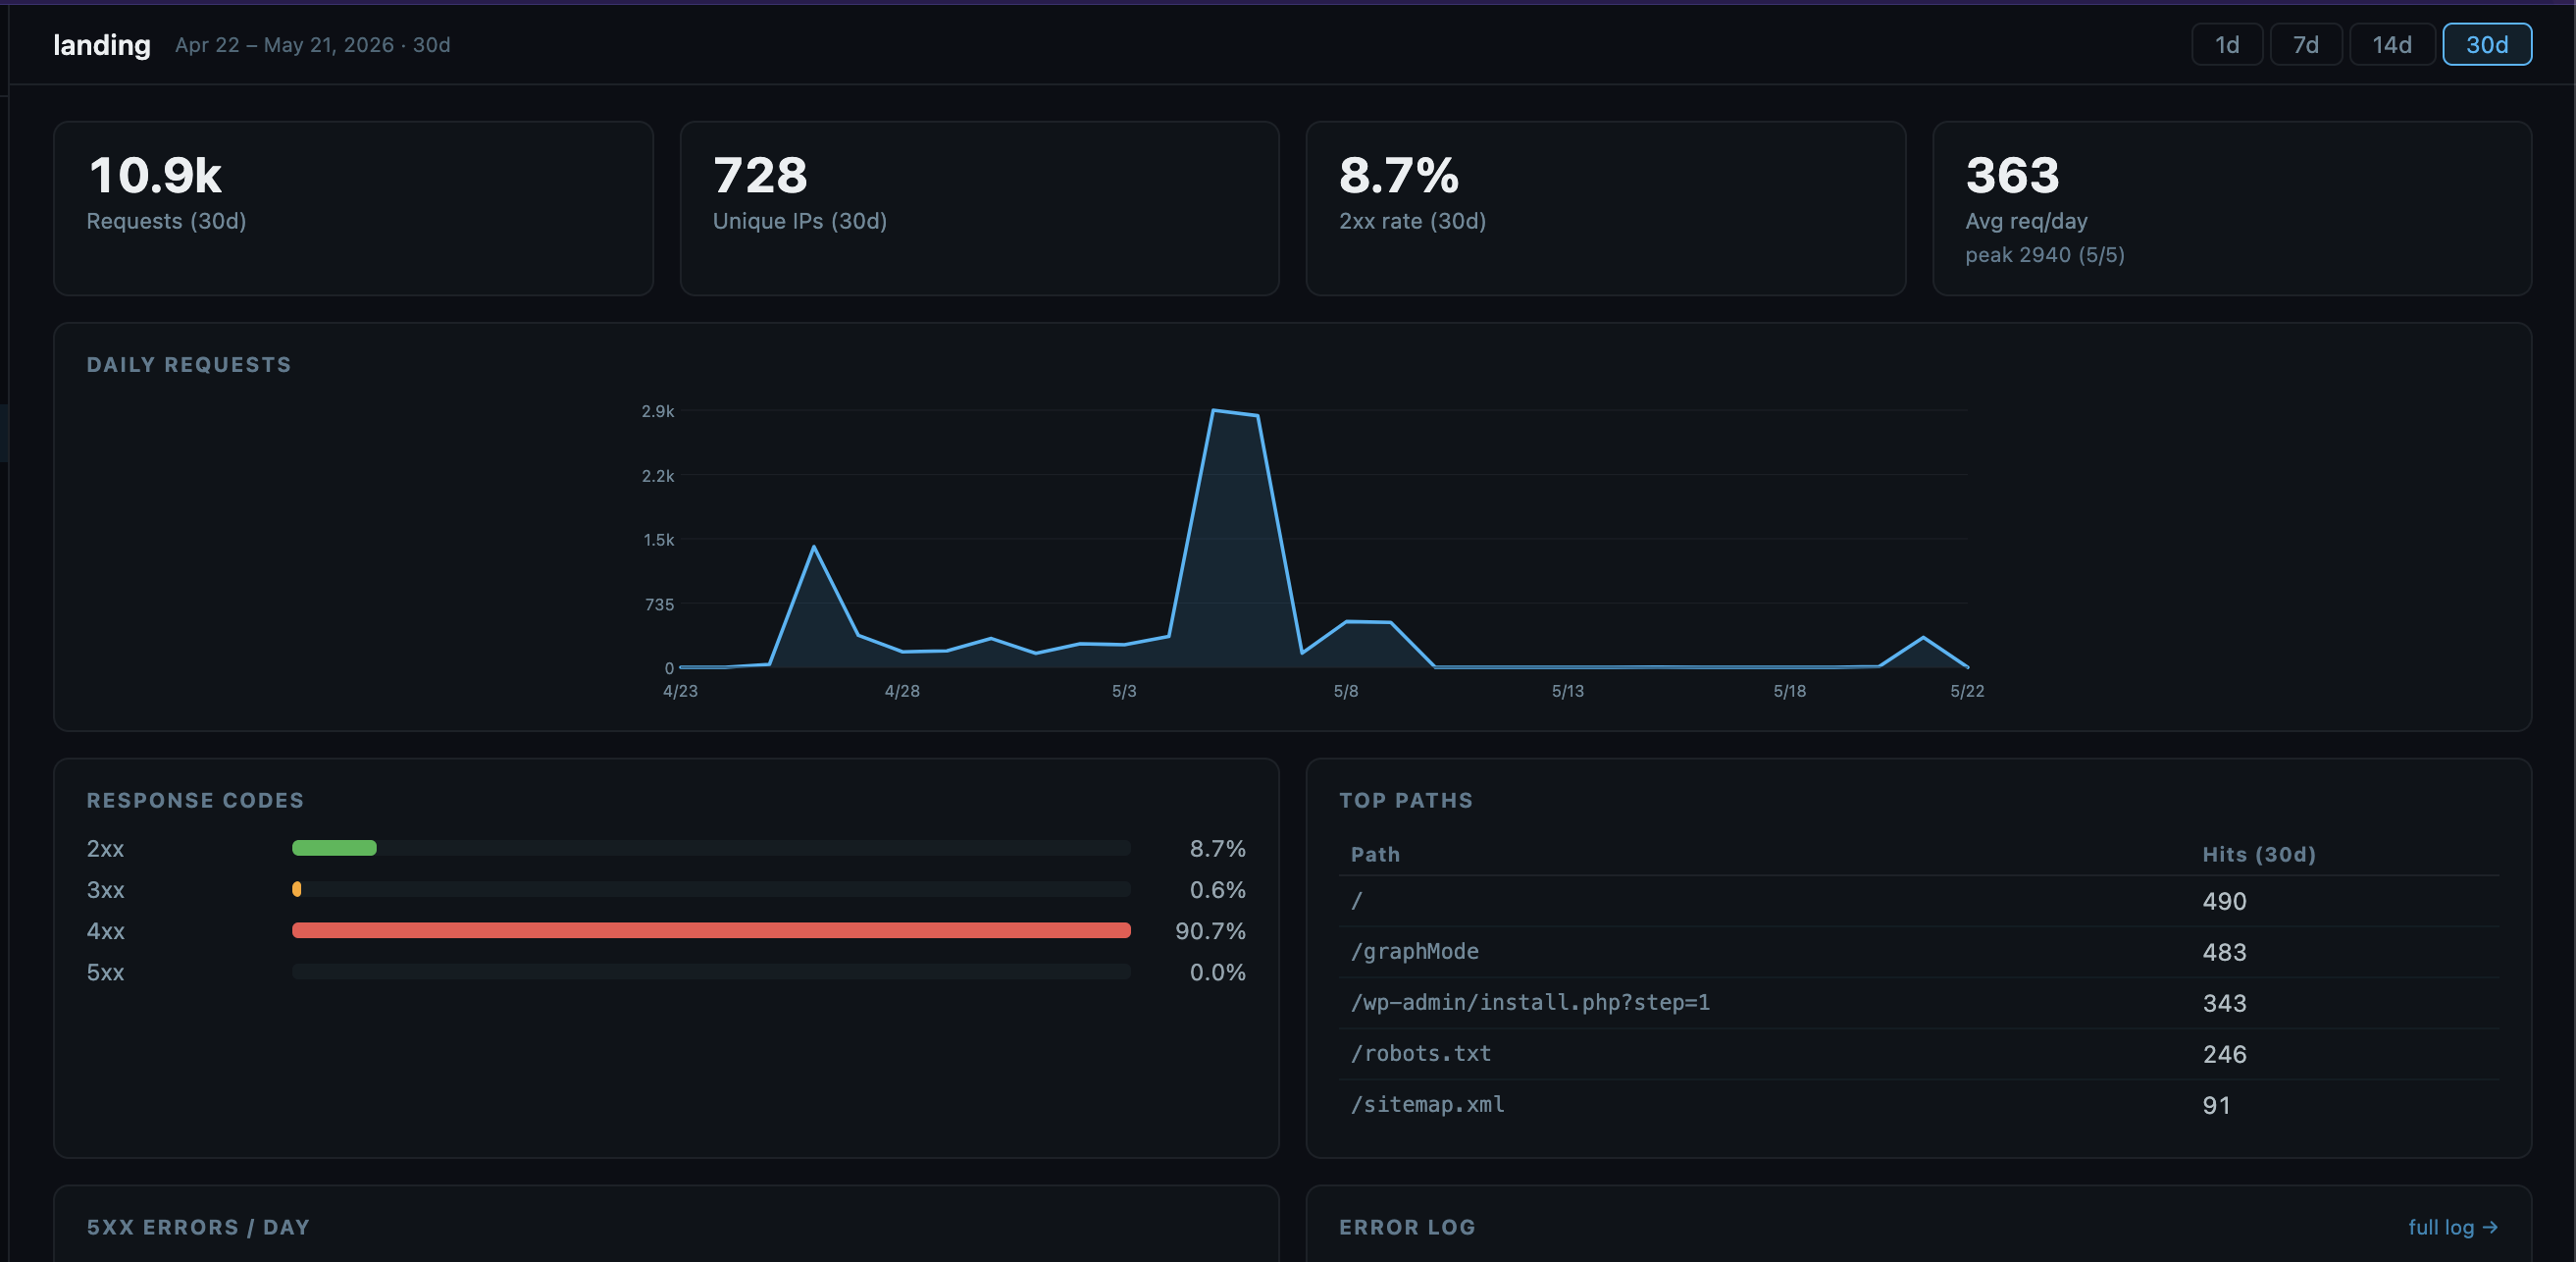
Task: Click the 2.9k y-axis label
Action: point(657,411)
